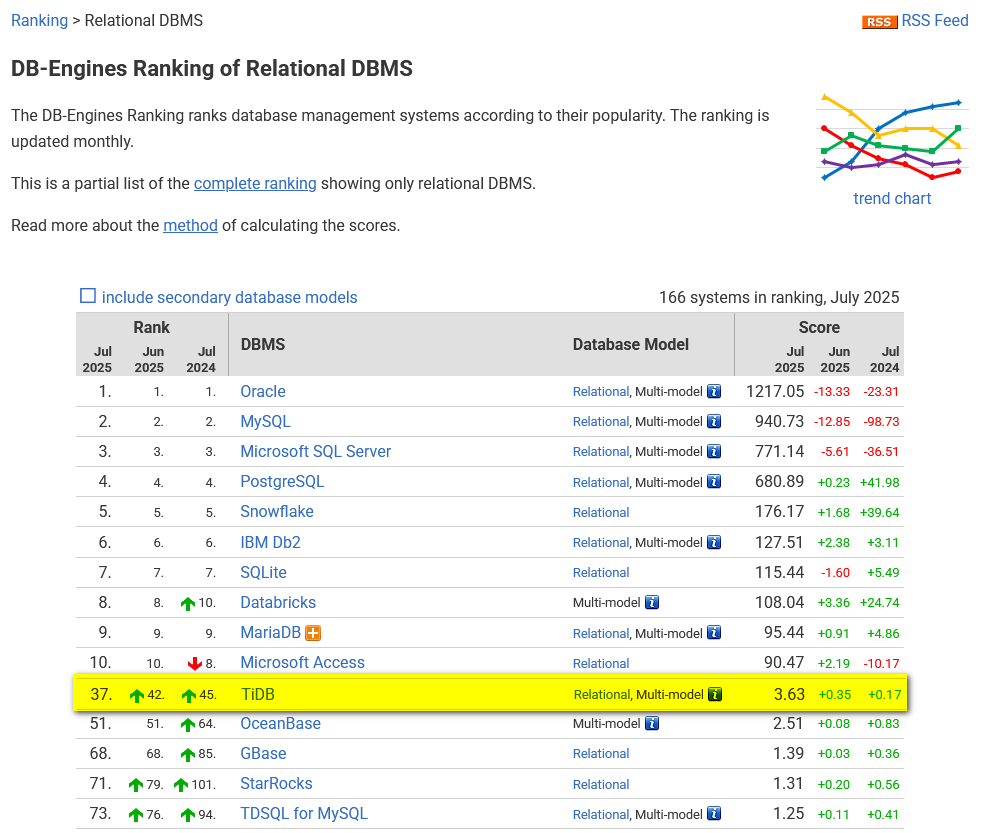Click green up arrow in GBase row
987x833 pixels.
tap(188, 754)
